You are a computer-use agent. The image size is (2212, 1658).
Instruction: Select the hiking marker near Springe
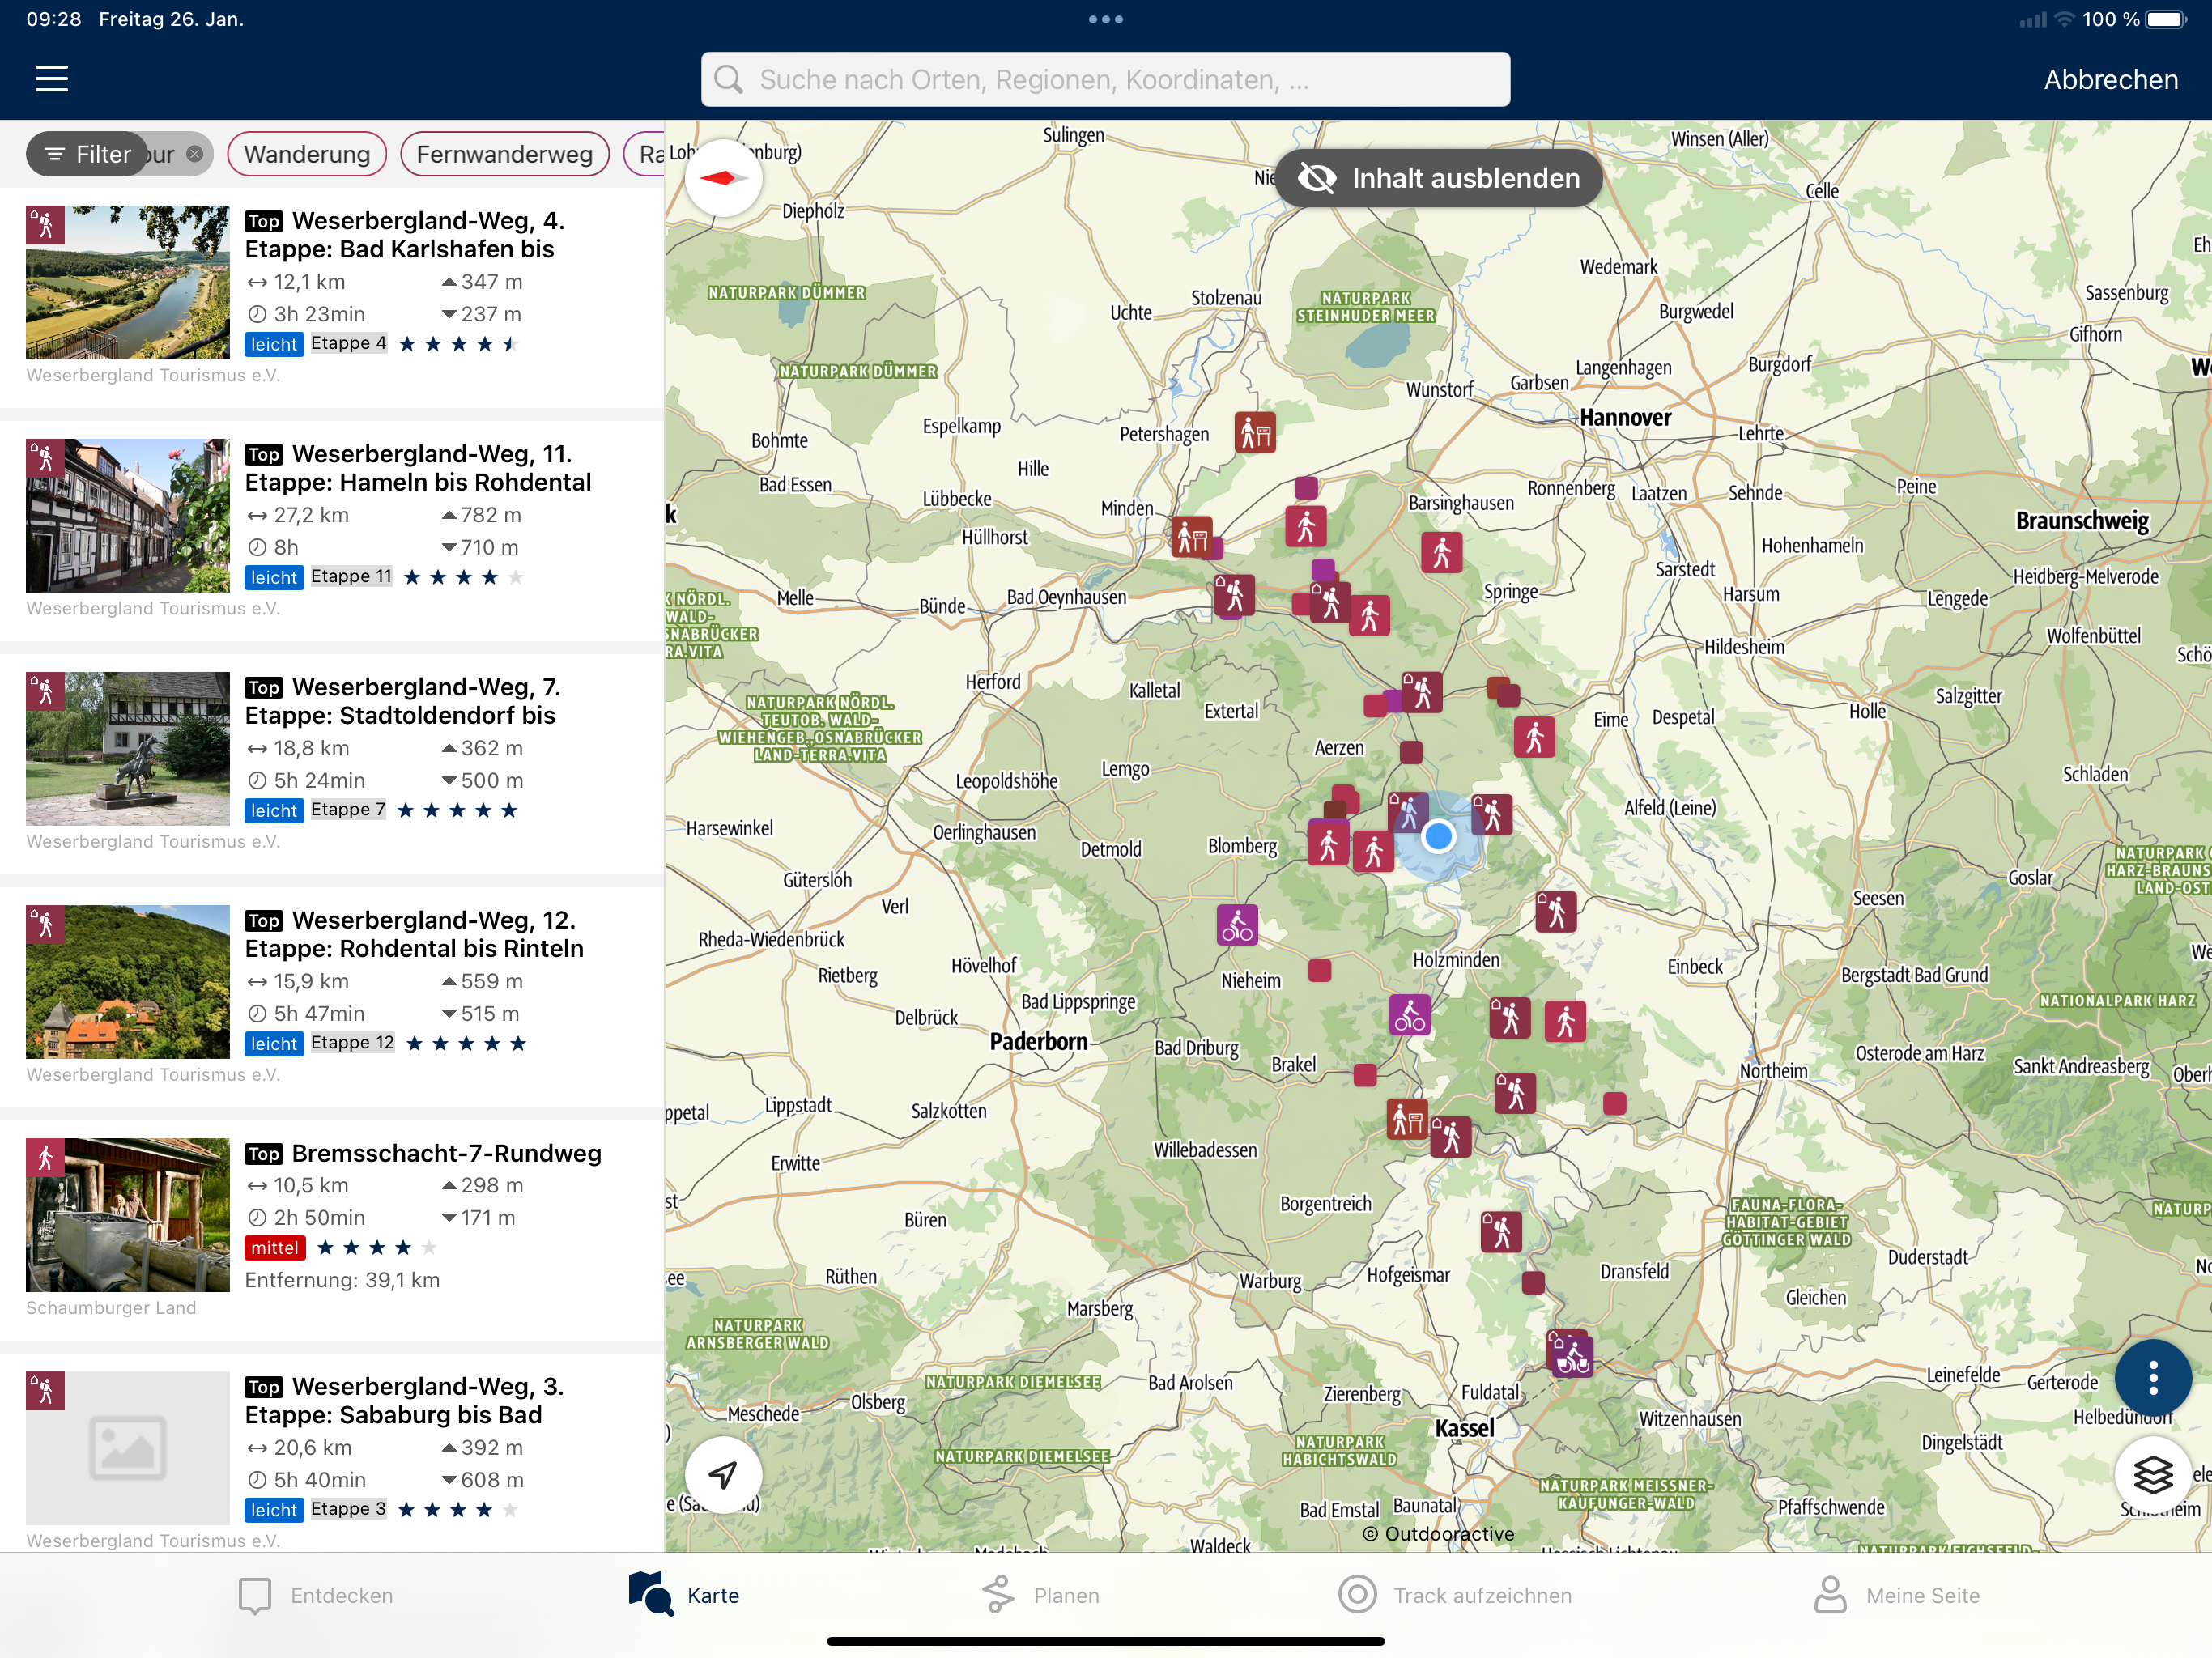[x=1441, y=552]
